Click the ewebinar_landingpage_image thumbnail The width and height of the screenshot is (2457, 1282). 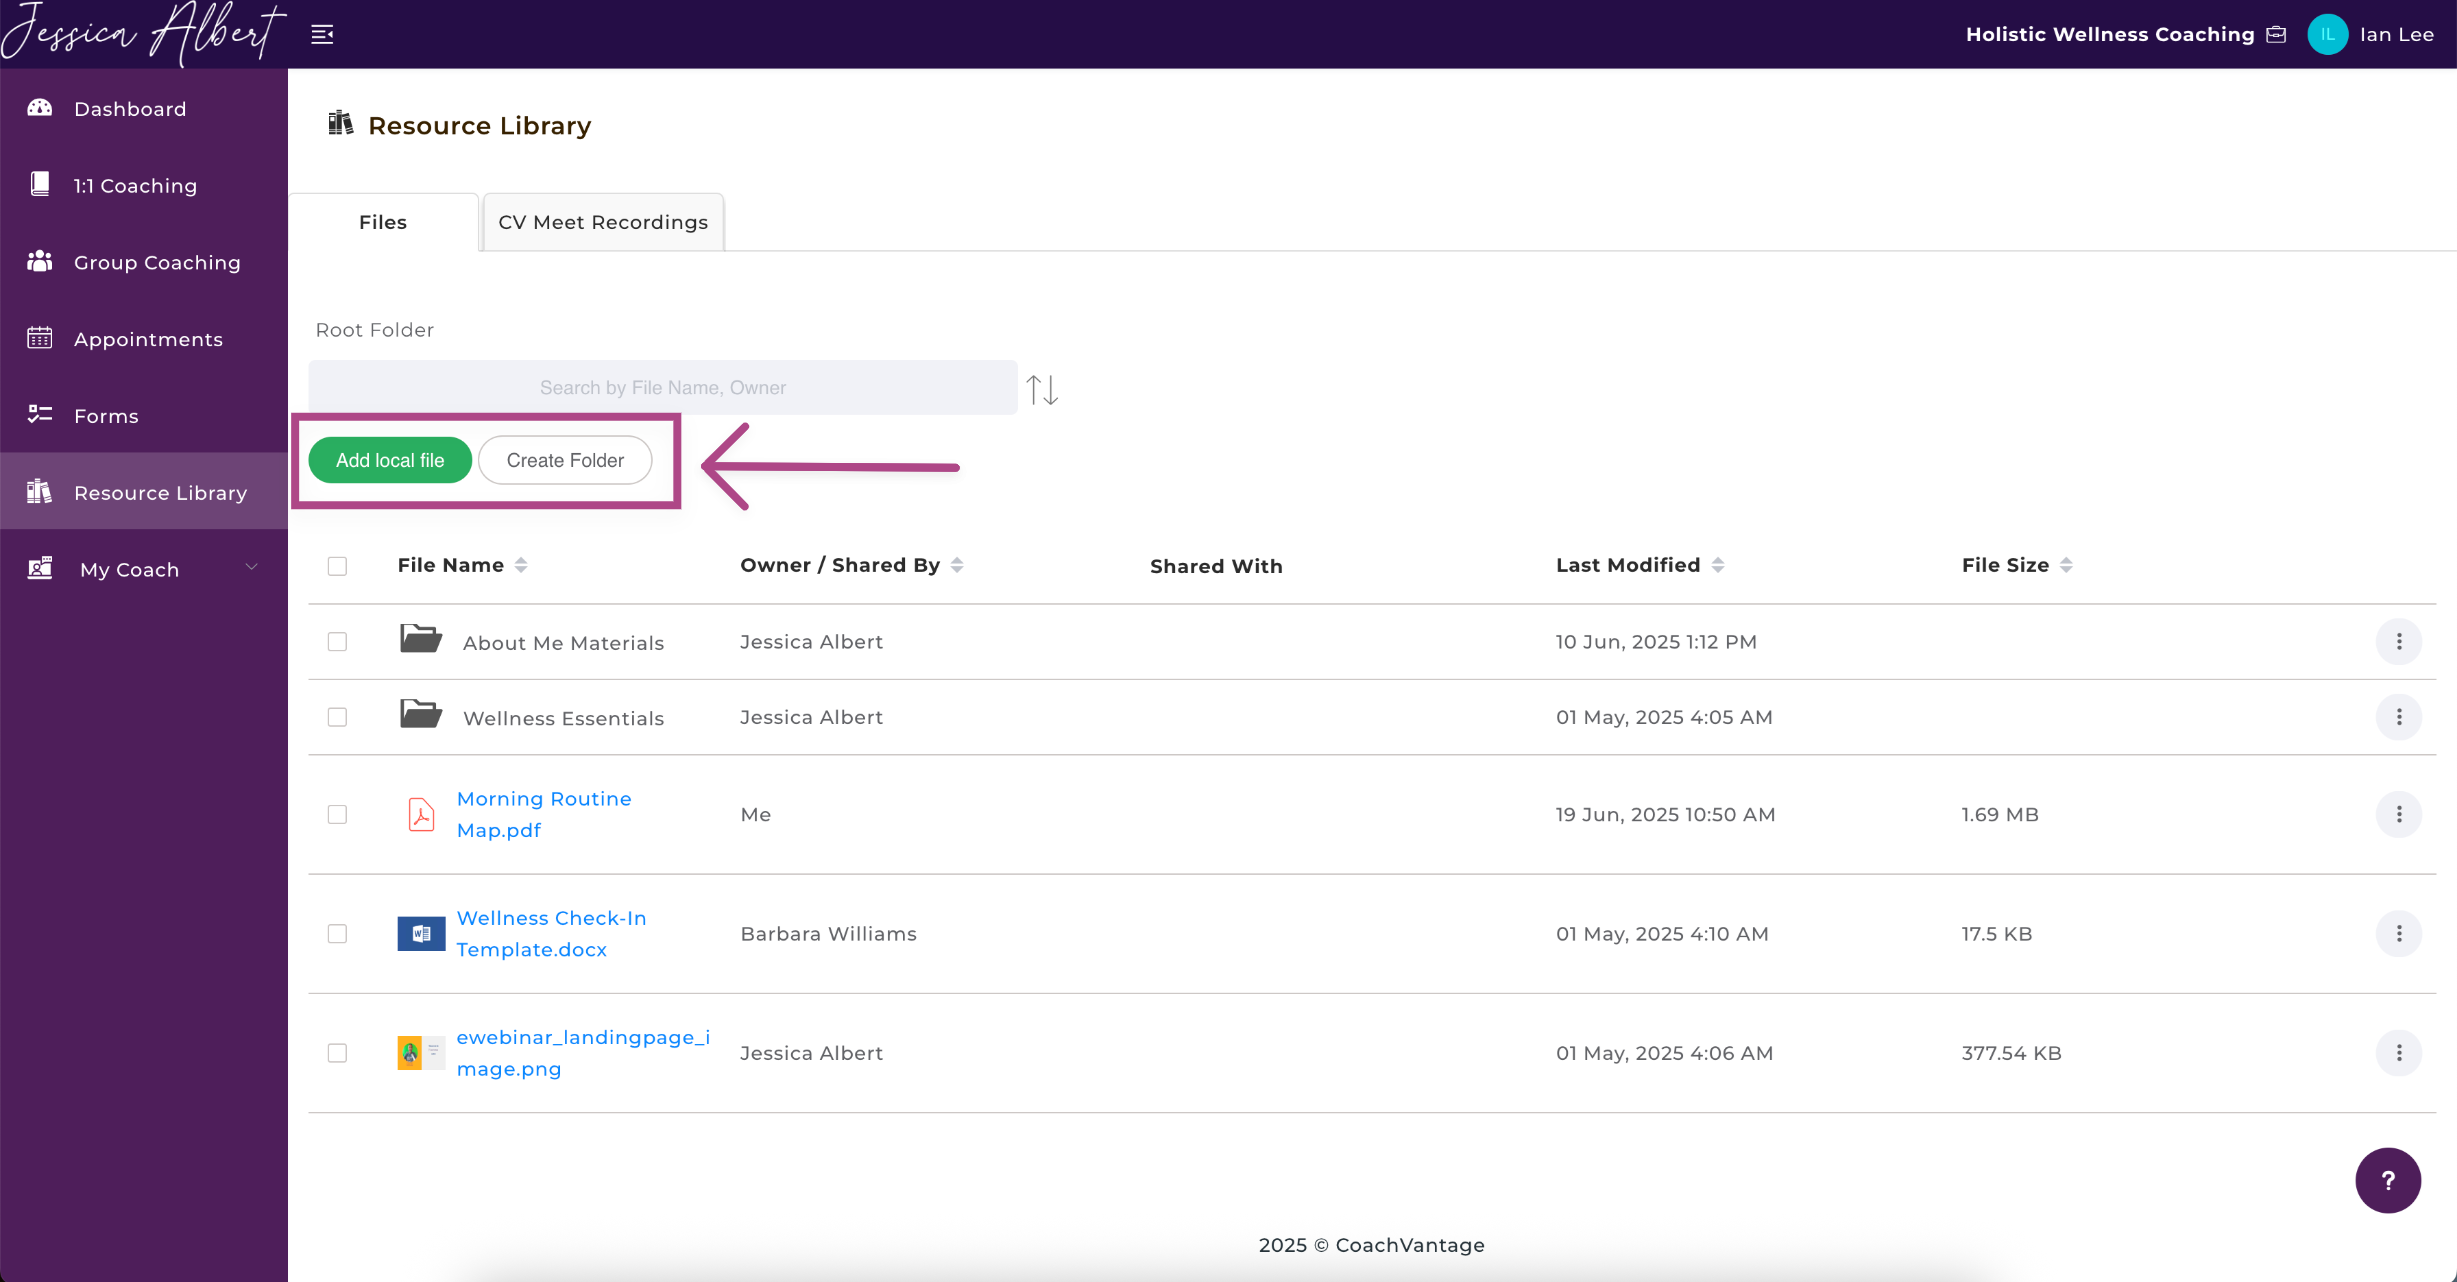421,1052
